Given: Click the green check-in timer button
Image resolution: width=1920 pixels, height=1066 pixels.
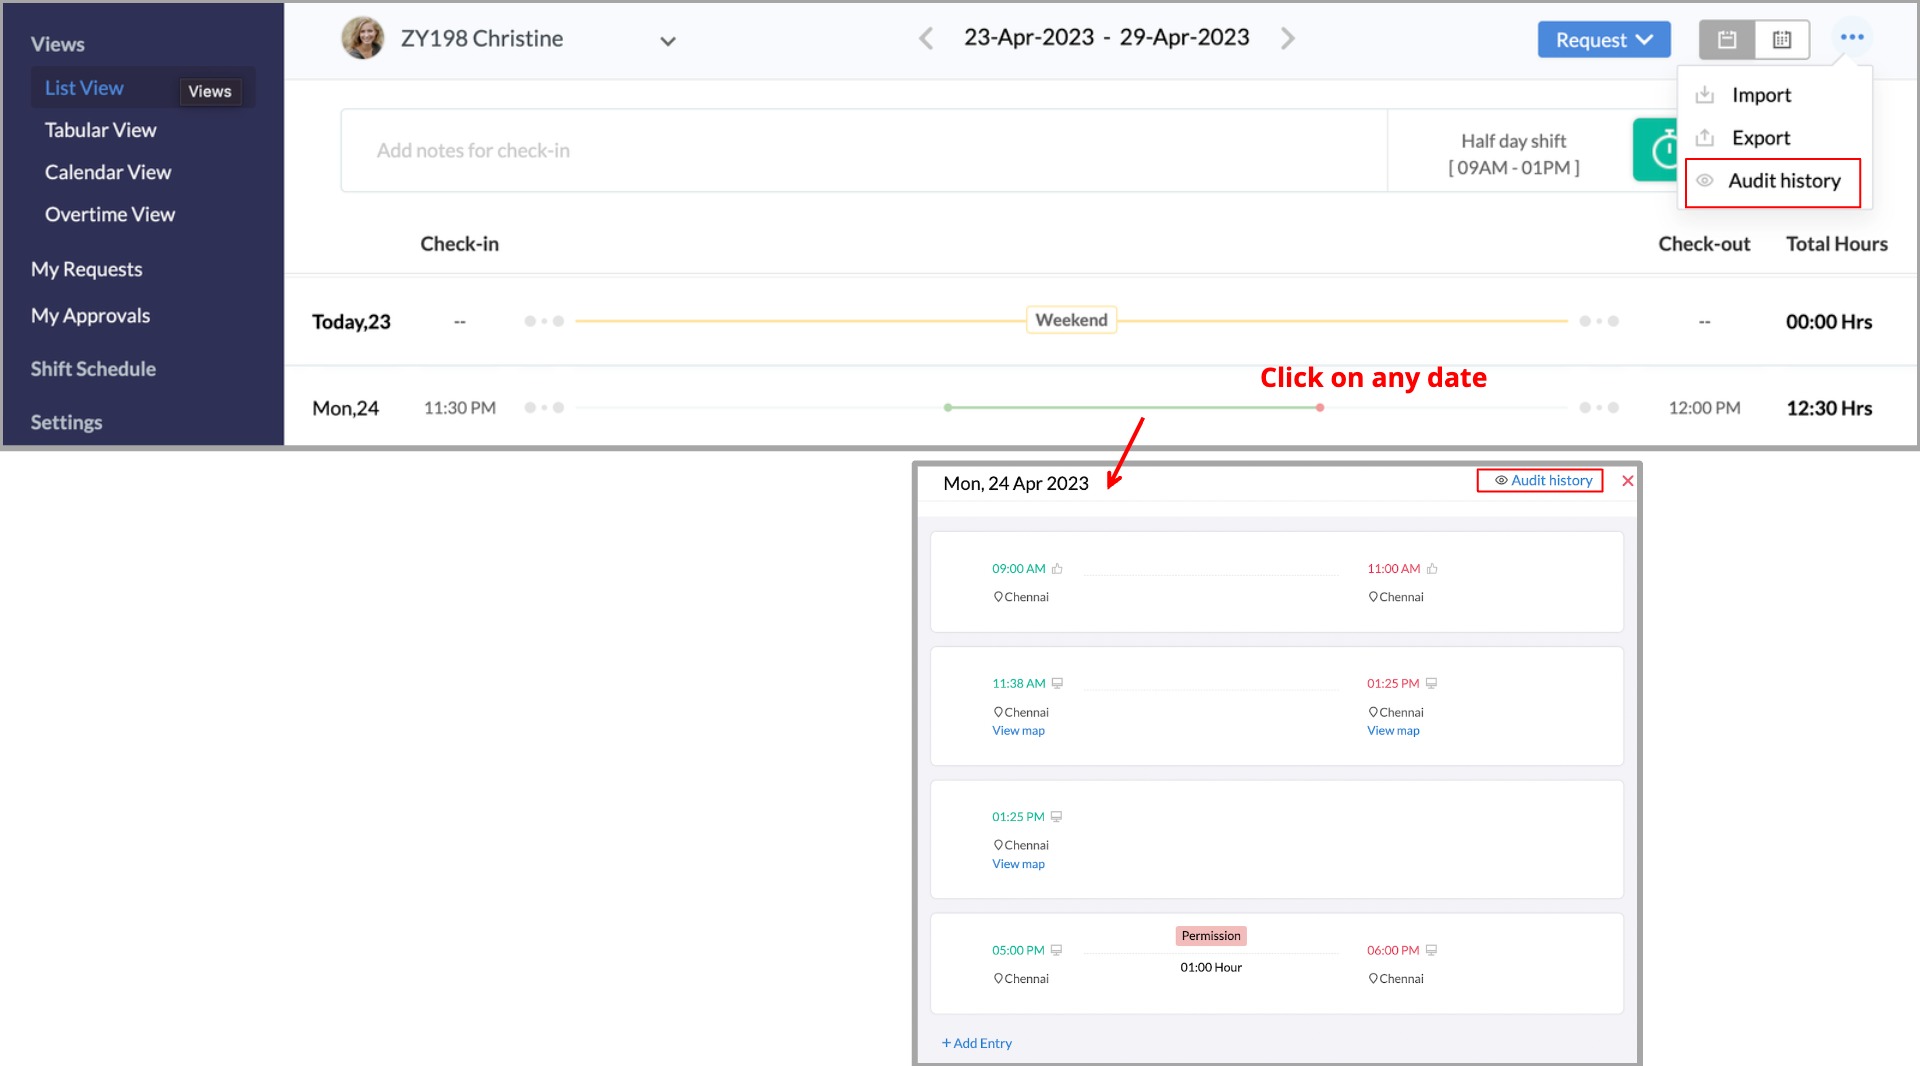Looking at the screenshot, I should (x=1656, y=150).
